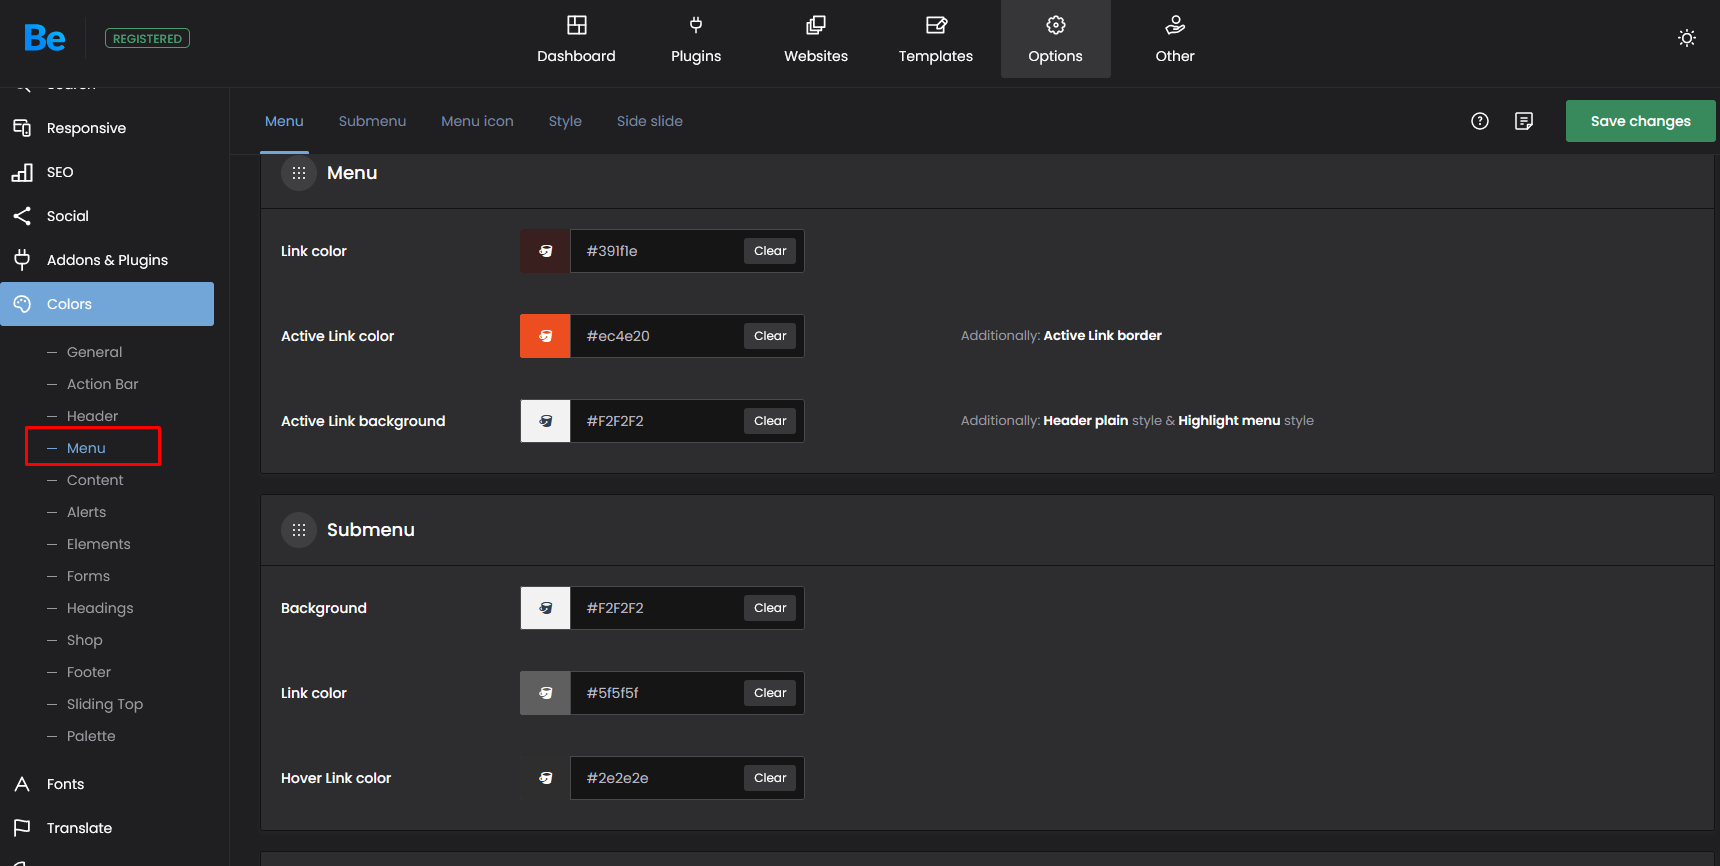Screen dimensions: 1720x866
Task: Open Translate settings in sidebar
Action: click(107, 828)
